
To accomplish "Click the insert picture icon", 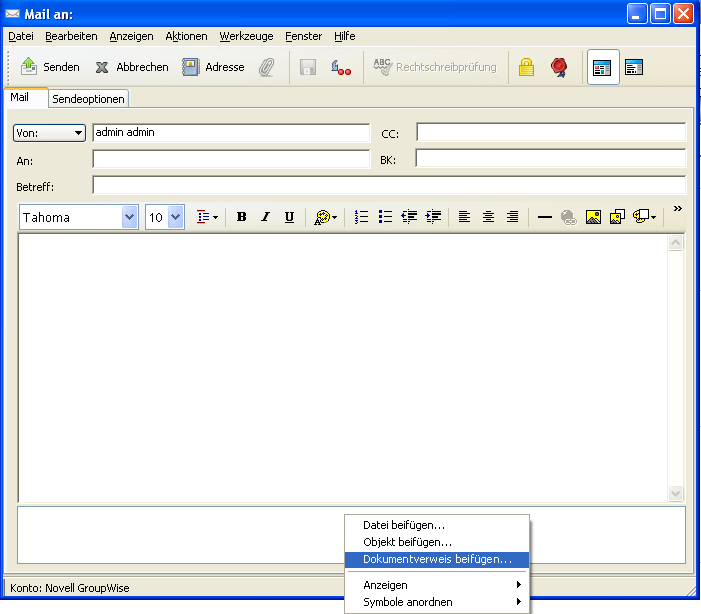I will 593,217.
